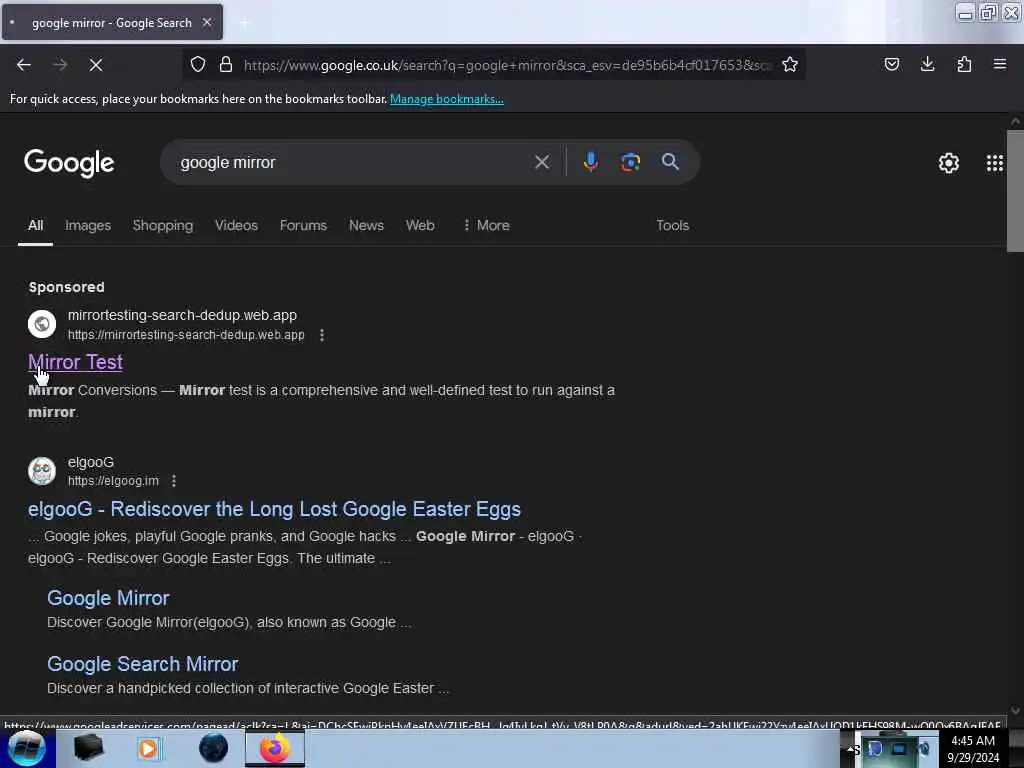Bookmark this page with star
The width and height of the screenshot is (1024, 768).
pyautogui.click(x=790, y=64)
